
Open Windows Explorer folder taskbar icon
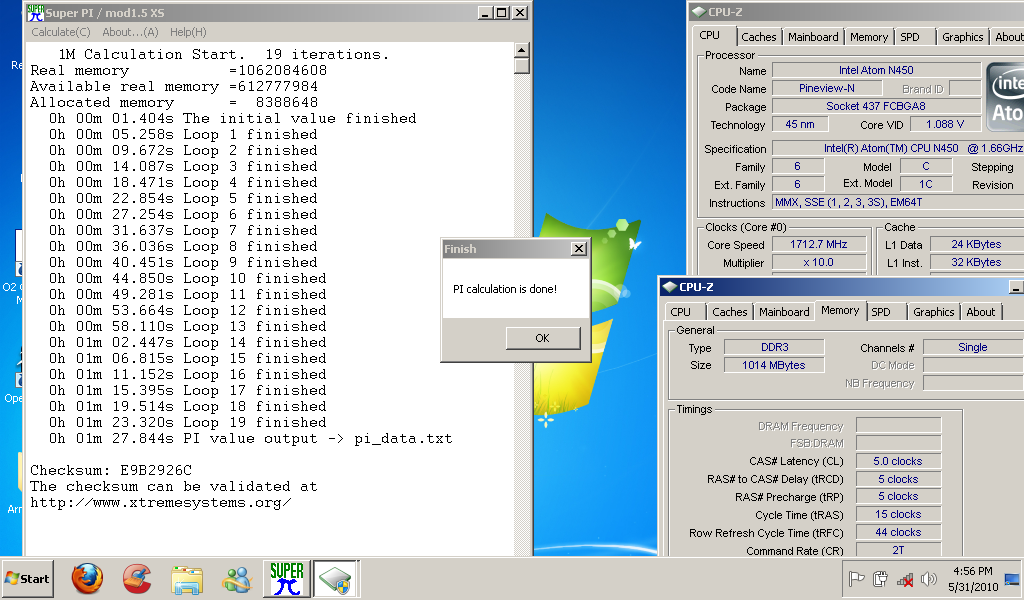click(x=187, y=579)
